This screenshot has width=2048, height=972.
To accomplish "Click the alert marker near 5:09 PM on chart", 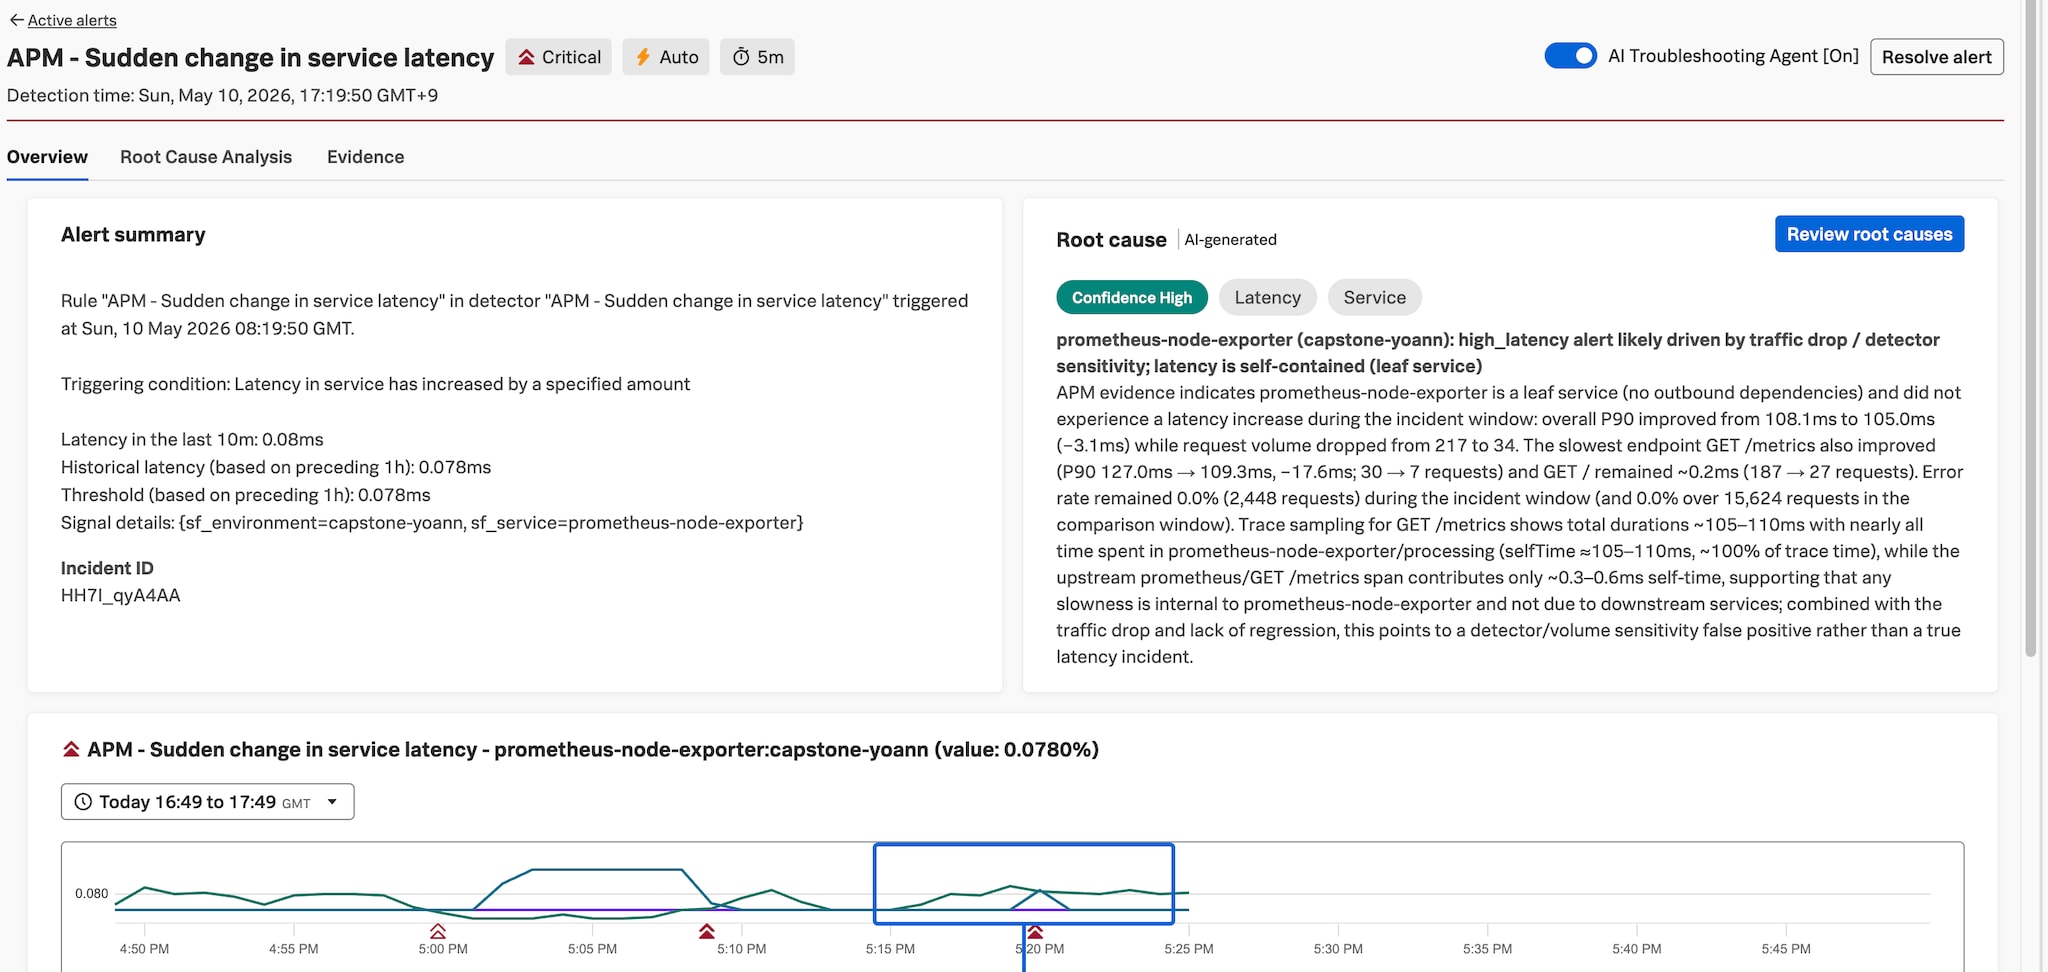I will coord(707,932).
